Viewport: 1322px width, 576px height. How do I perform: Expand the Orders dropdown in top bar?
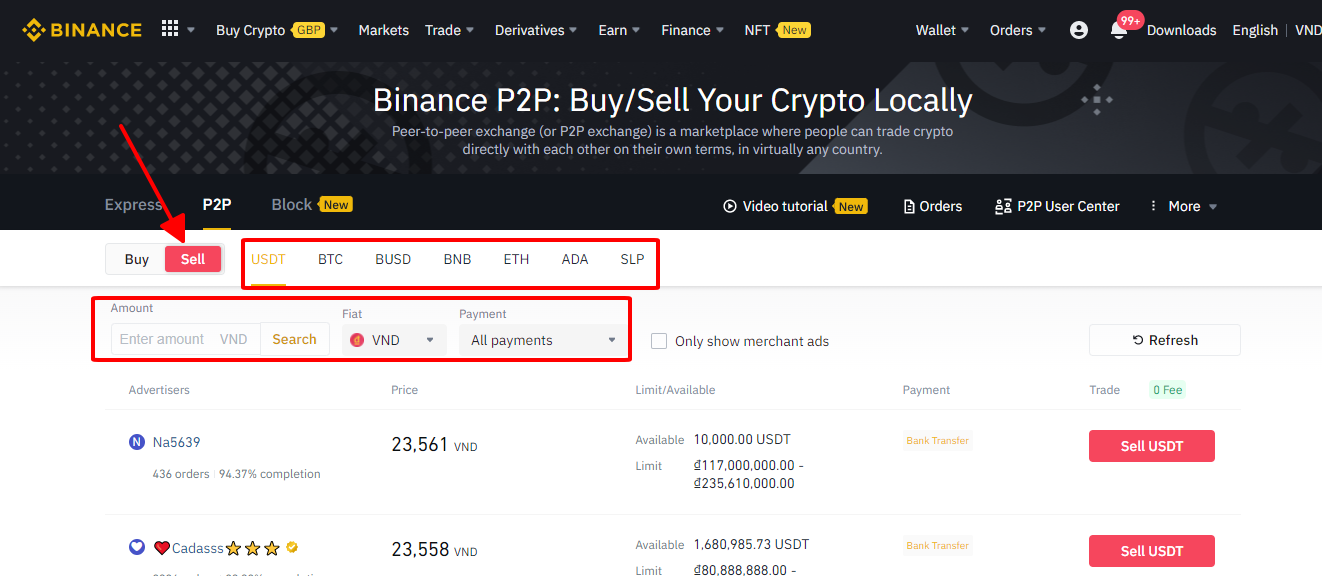(1018, 30)
